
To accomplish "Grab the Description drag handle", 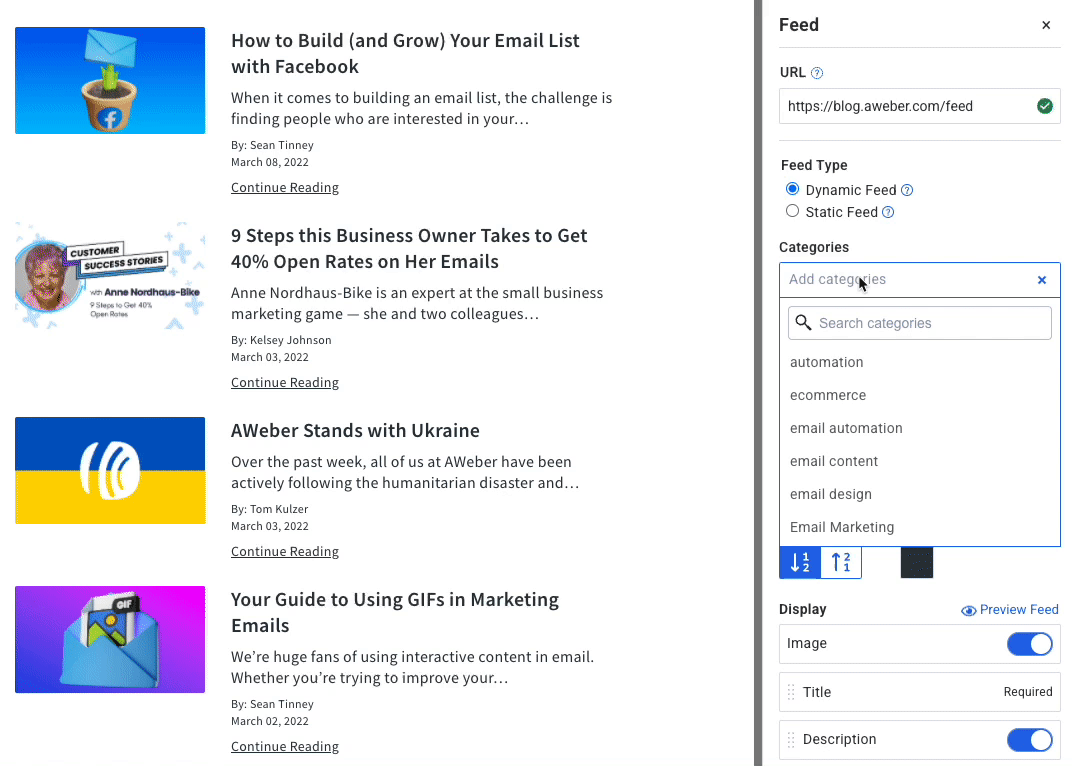I will 790,739.
